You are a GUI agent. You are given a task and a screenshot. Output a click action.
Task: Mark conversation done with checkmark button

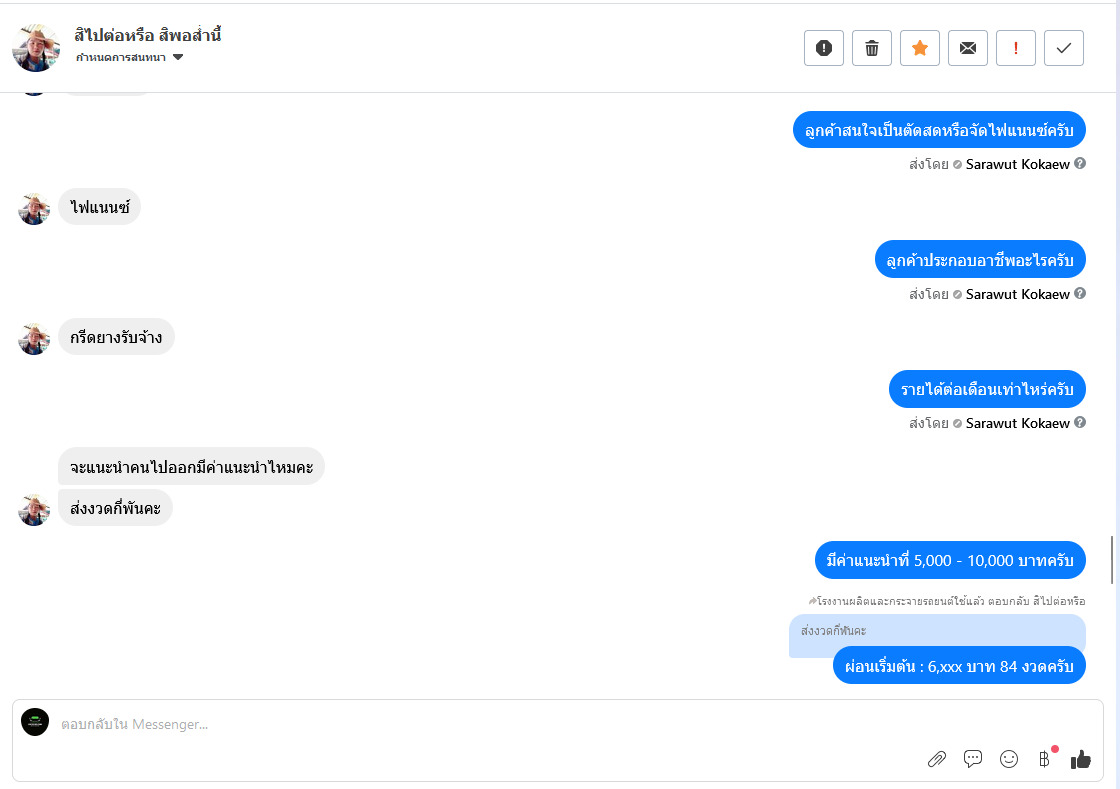click(1064, 48)
